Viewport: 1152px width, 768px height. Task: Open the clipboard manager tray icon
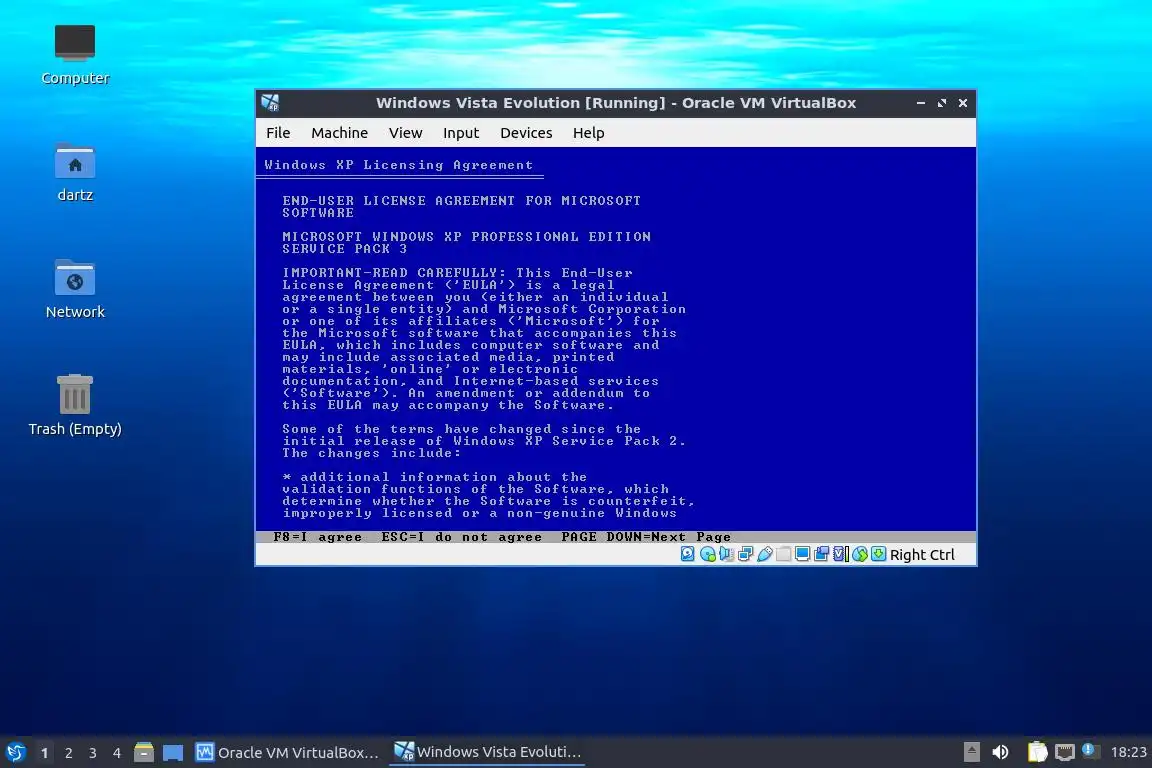(1037, 752)
